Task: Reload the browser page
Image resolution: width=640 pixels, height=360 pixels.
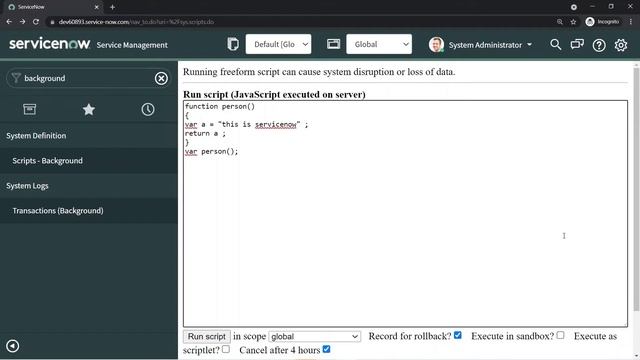Action: 36,22
